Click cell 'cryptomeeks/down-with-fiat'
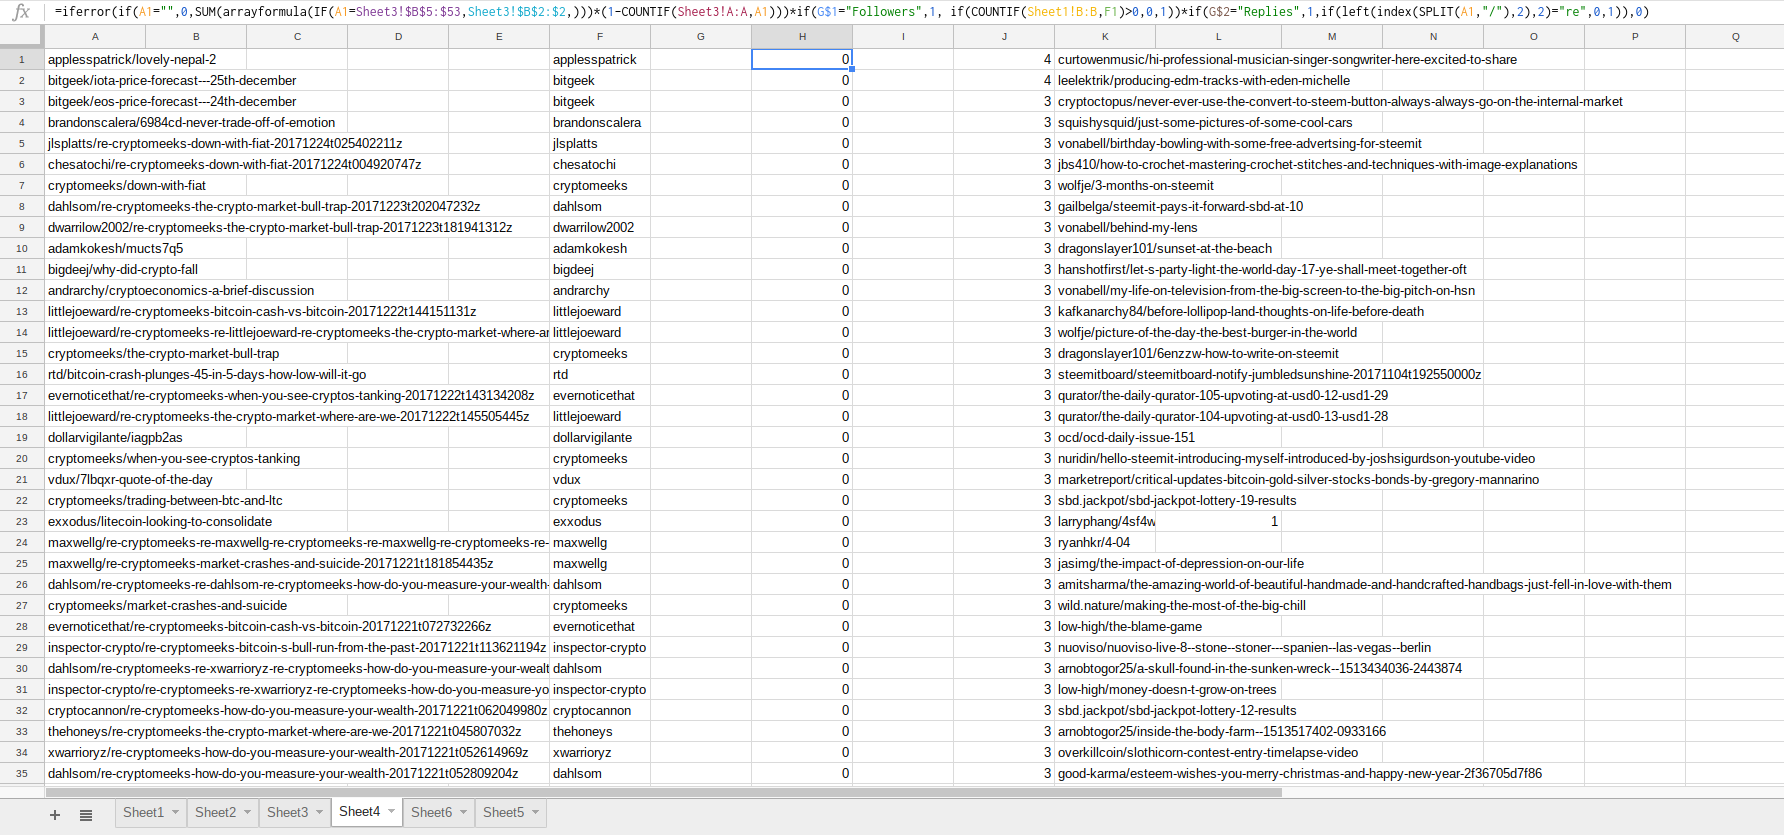Screen dimensions: 1784x835 pyautogui.click(x=127, y=185)
